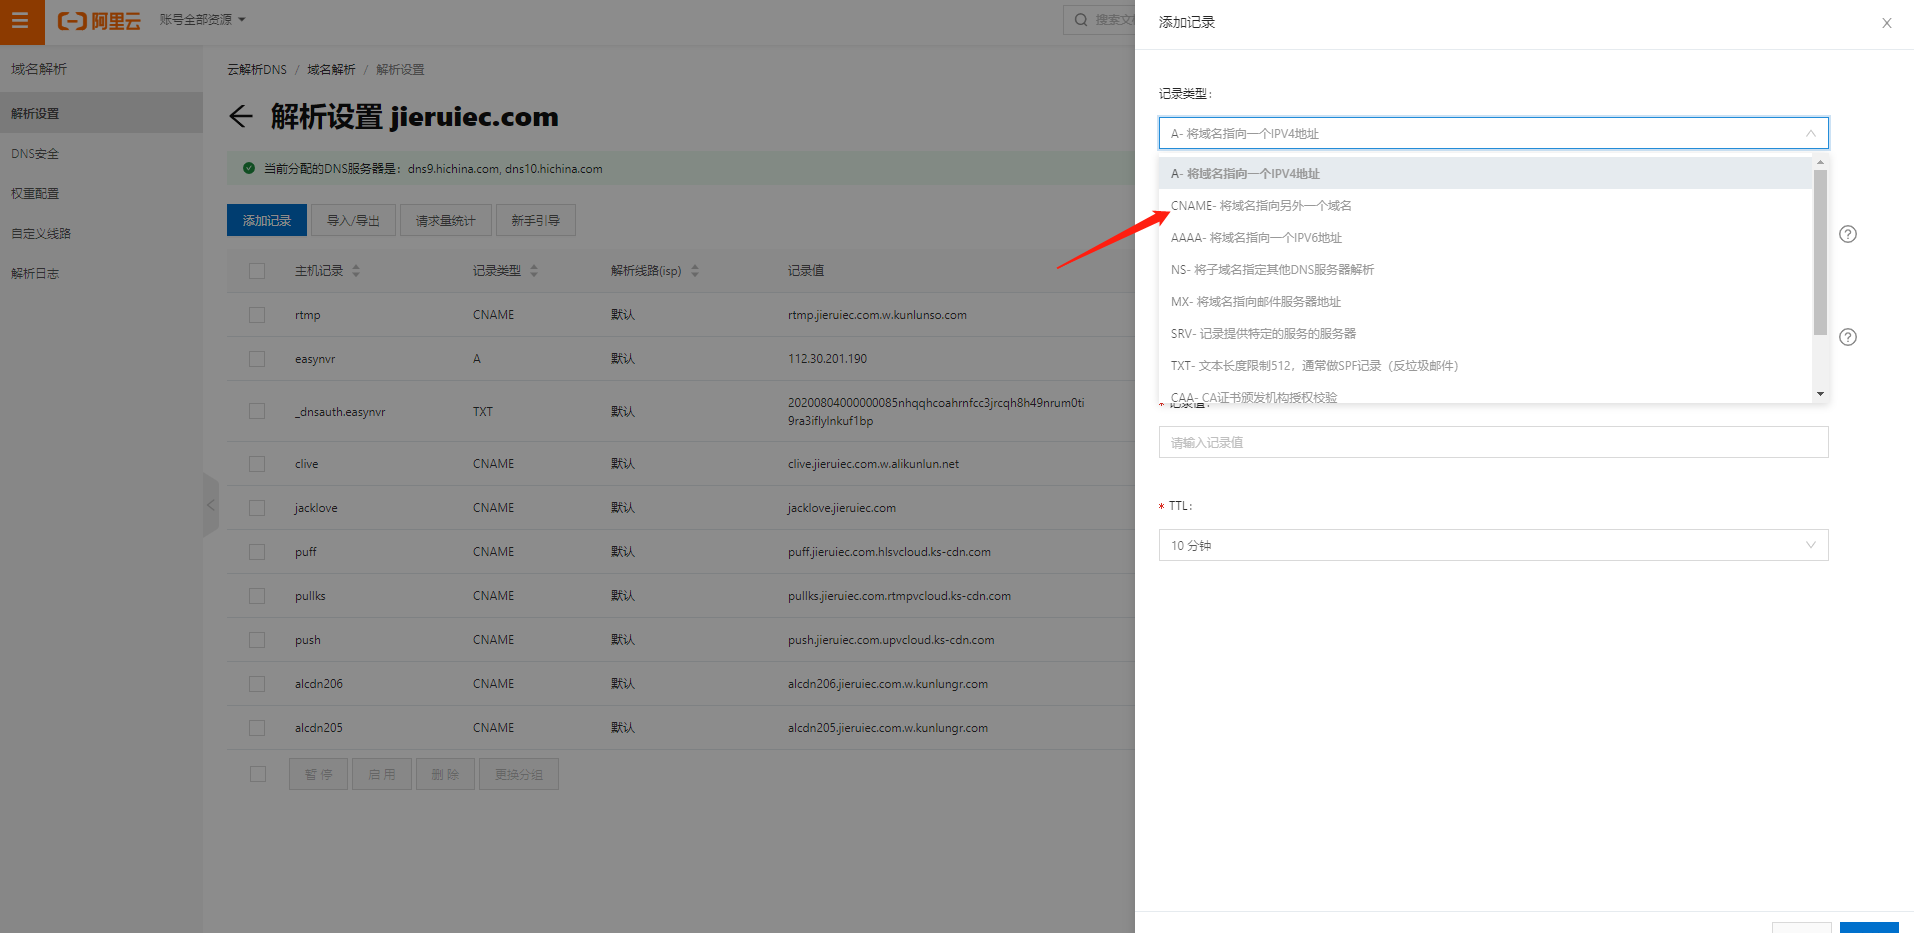Click the blue confirm button at panel bottom

pos(1869,927)
